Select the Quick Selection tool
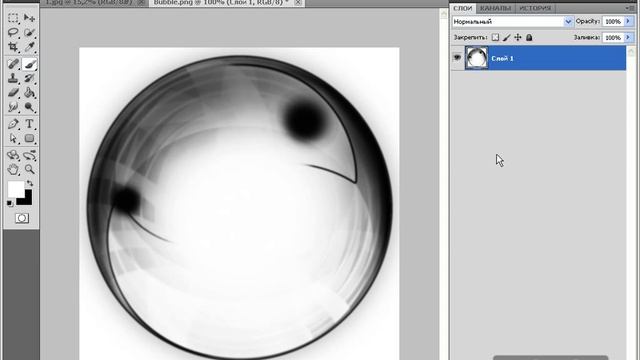Screen dimensions: 640x360 29,32
